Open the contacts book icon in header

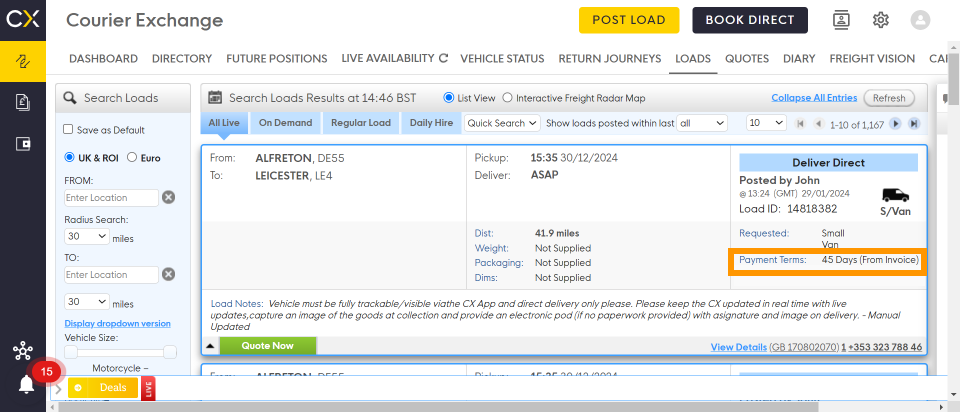pyautogui.click(x=841, y=20)
